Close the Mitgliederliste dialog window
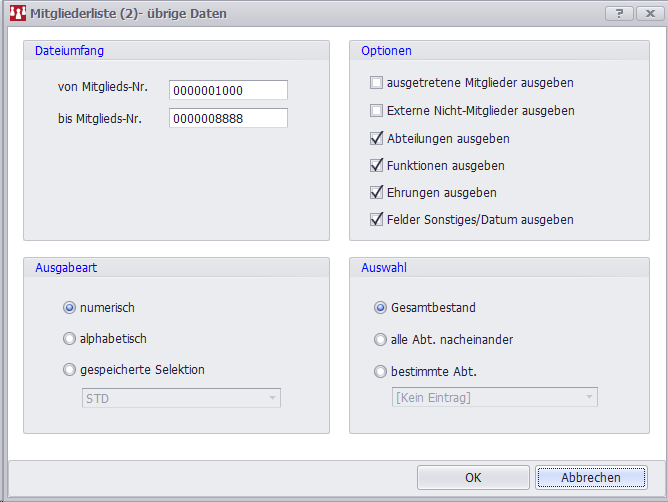The width and height of the screenshot is (668, 502). [x=648, y=13]
